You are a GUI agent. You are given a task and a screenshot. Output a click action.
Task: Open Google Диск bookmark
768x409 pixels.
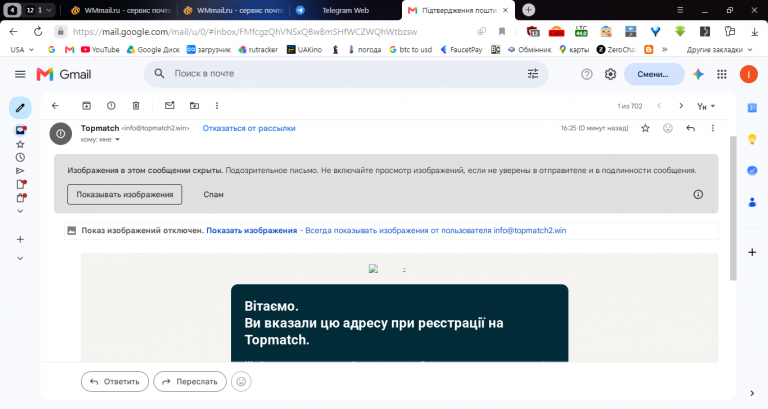(153, 49)
